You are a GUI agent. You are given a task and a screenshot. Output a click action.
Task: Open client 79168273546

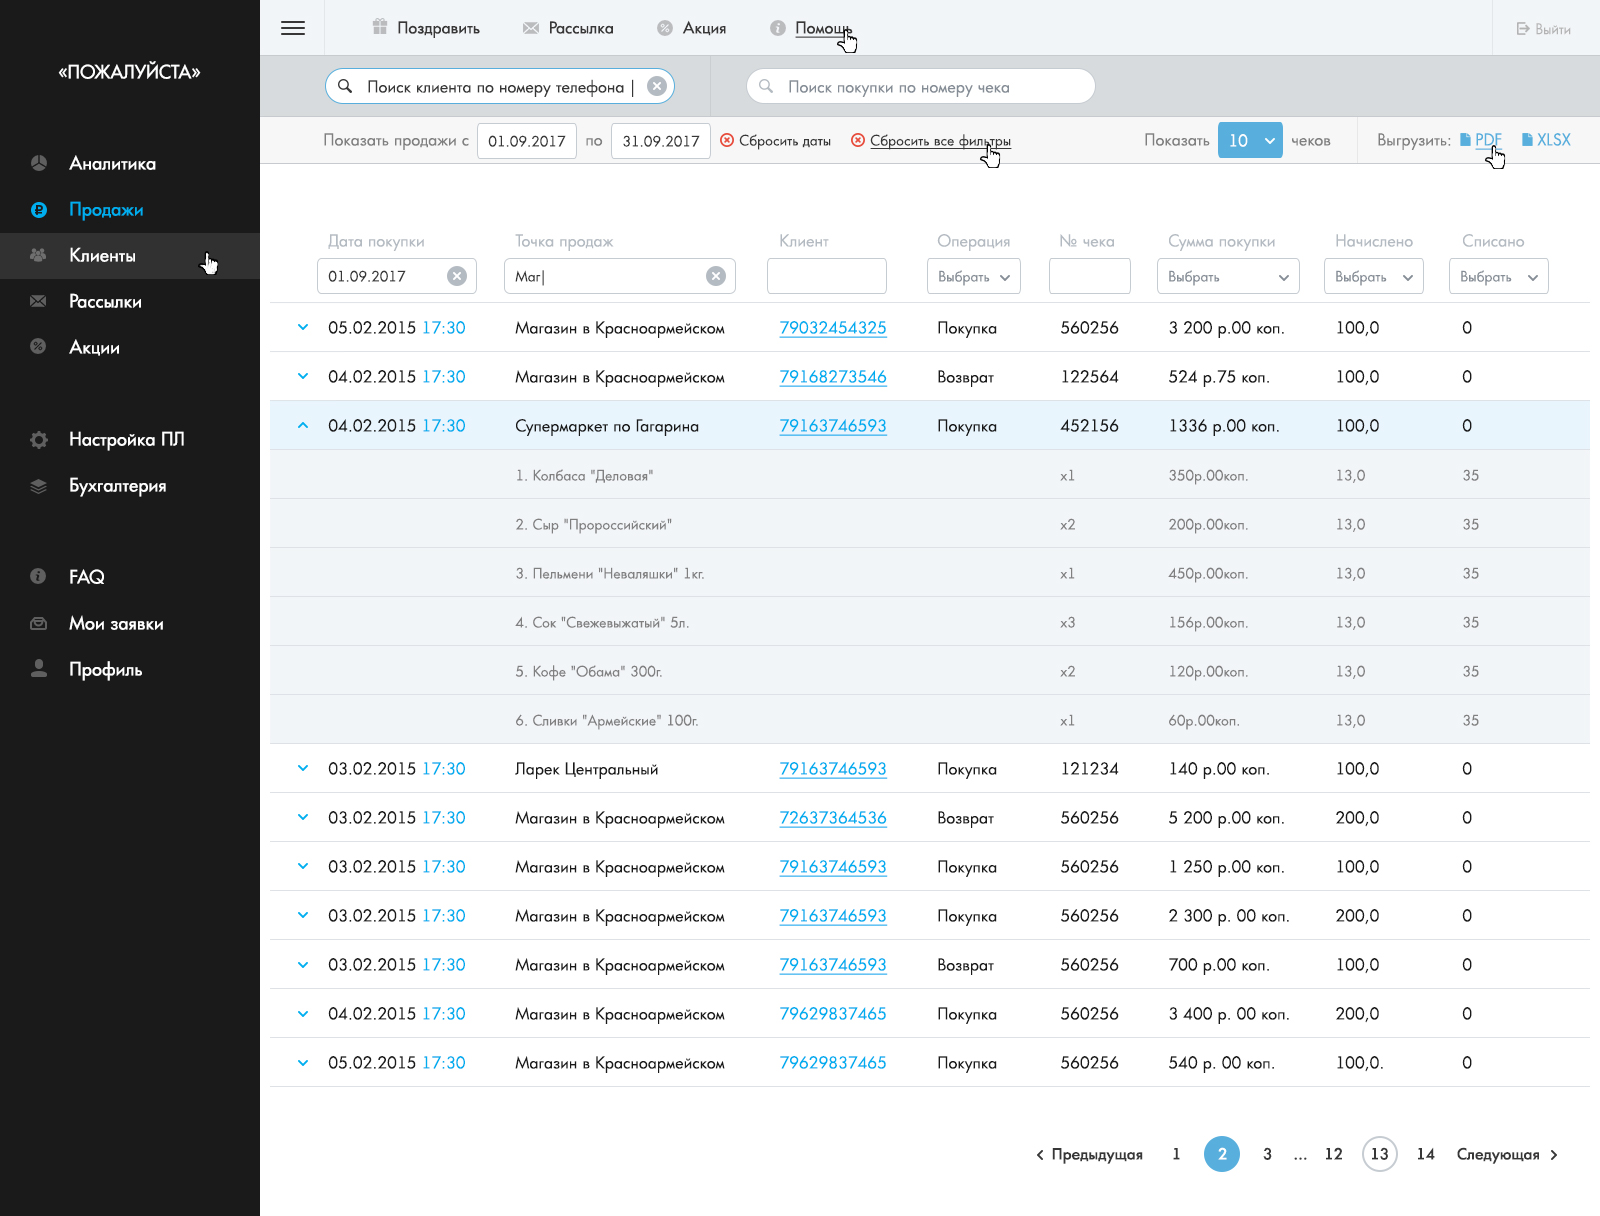[833, 377]
